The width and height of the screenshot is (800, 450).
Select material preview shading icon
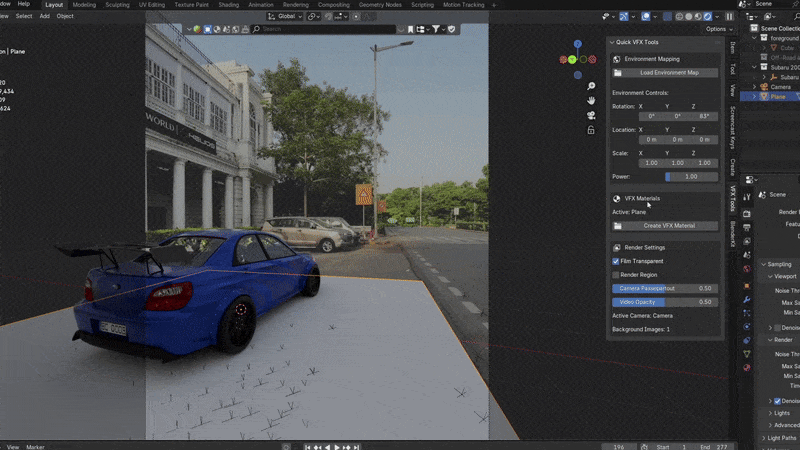pos(698,17)
